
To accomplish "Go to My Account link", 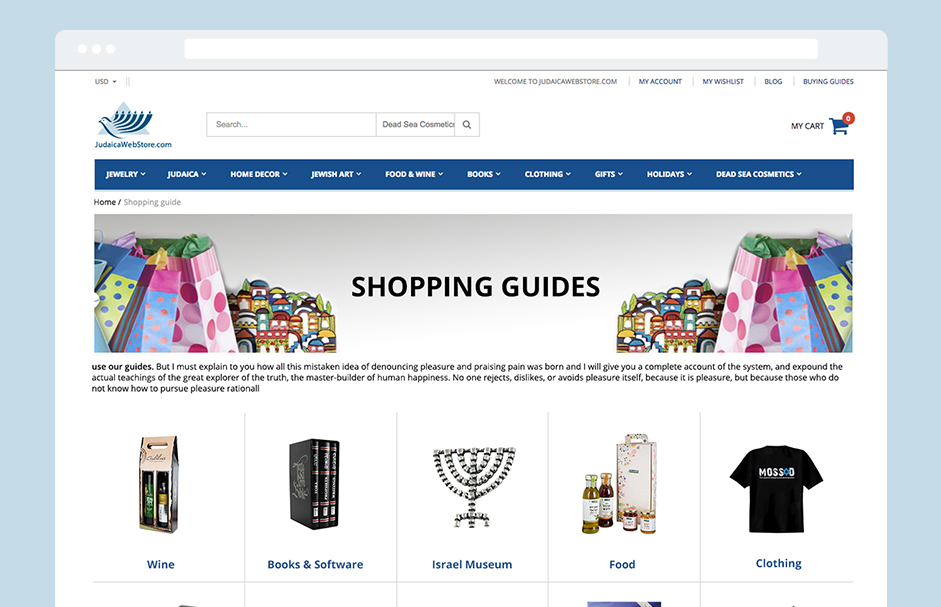I will point(660,82).
